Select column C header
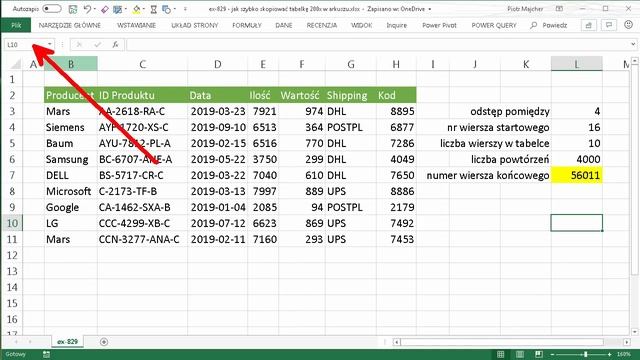The width and height of the screenshot is (640, 360). tap(142, 64)
